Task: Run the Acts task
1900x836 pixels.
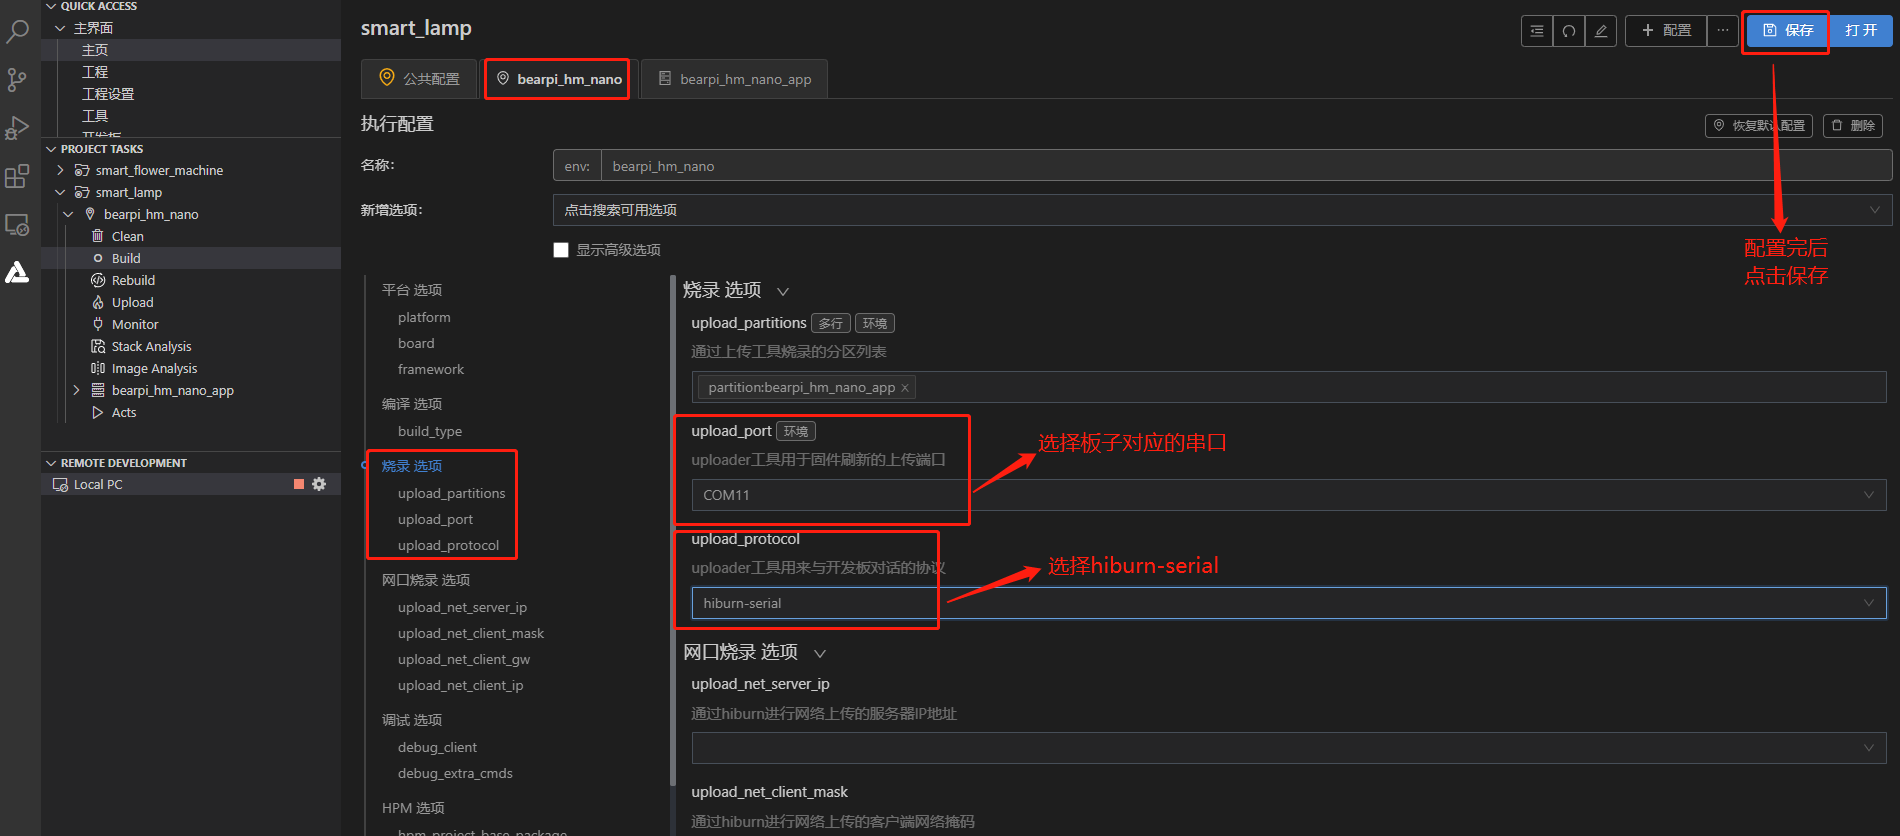Action: click(124, 412)
